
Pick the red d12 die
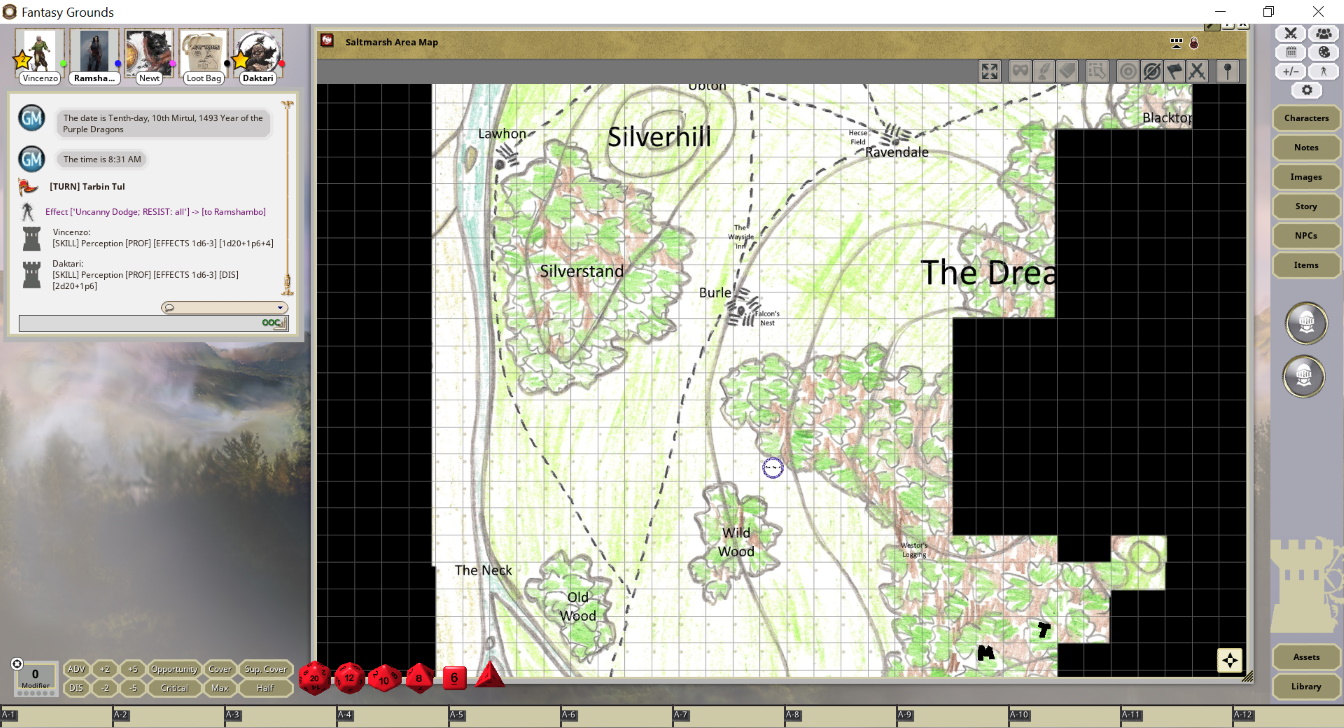pyautogui.click(x=349, y=678)
